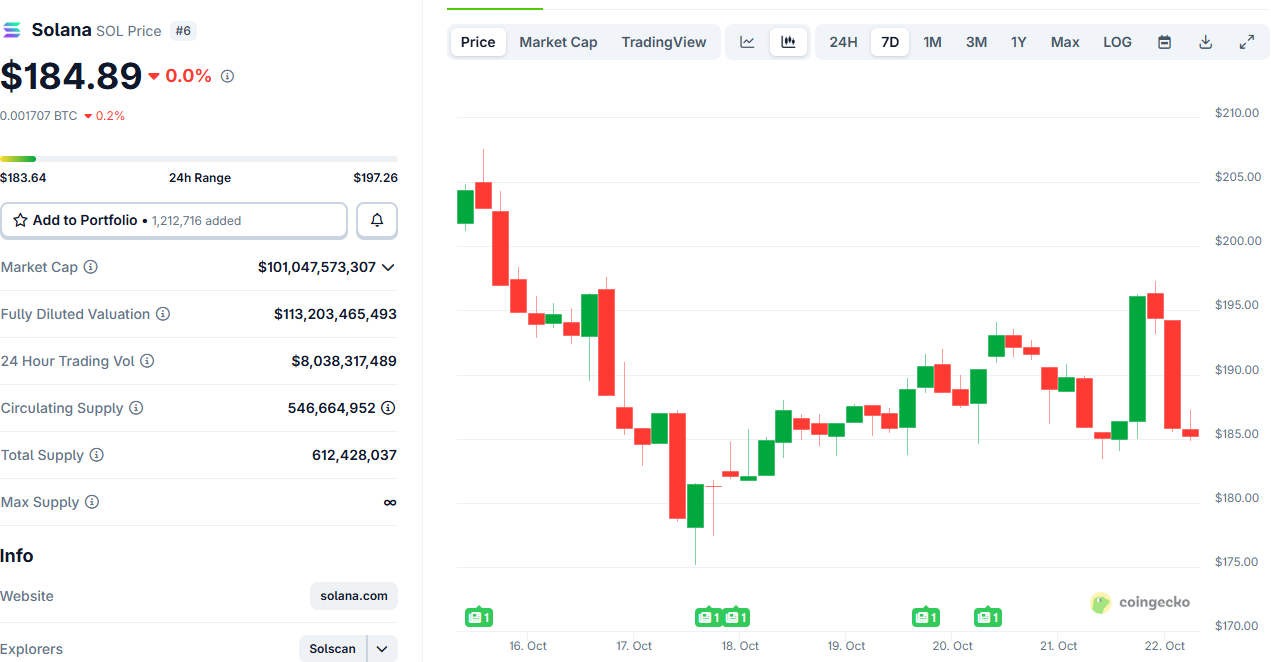Select the 1M time range
This screenshot has width=1271, height=662.
tap(932, 42)
